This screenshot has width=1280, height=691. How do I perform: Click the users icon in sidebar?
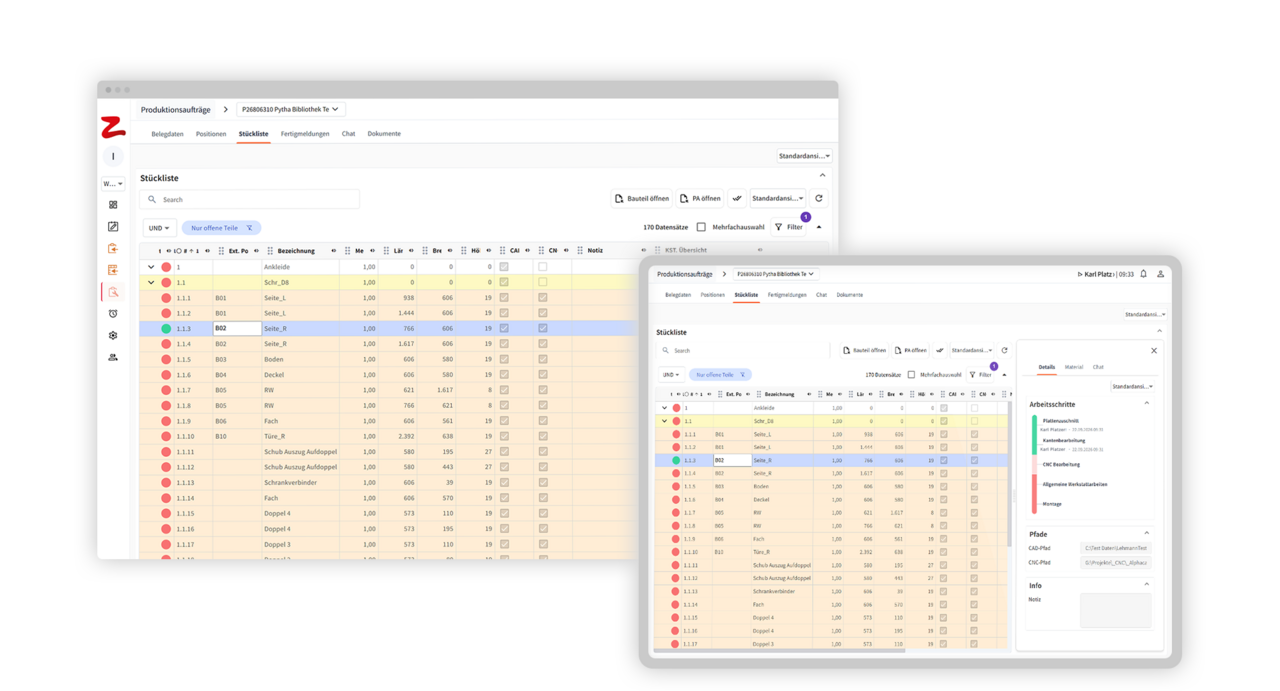click(x=113, y=357)
